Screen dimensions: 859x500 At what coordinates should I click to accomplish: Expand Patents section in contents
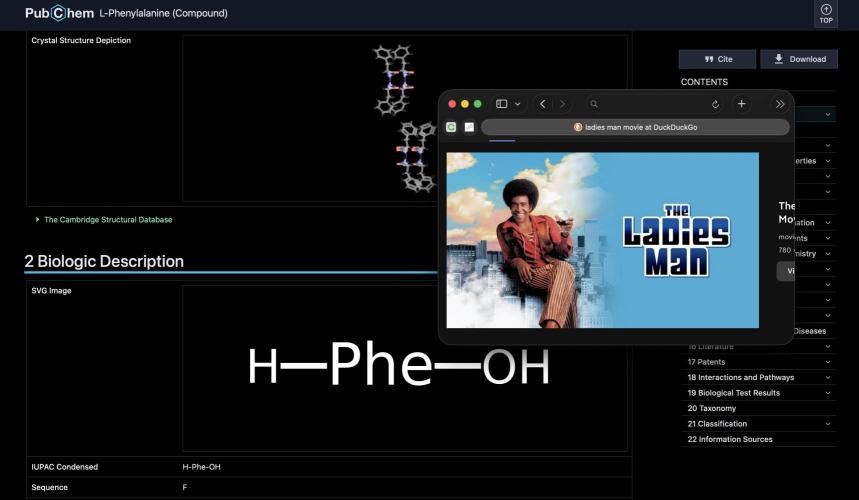pyautogui.click(x=827, y=362)
